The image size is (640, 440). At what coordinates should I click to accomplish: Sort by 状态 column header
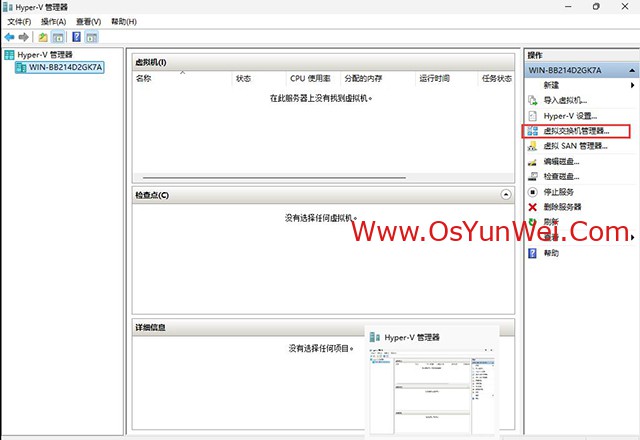259,78
